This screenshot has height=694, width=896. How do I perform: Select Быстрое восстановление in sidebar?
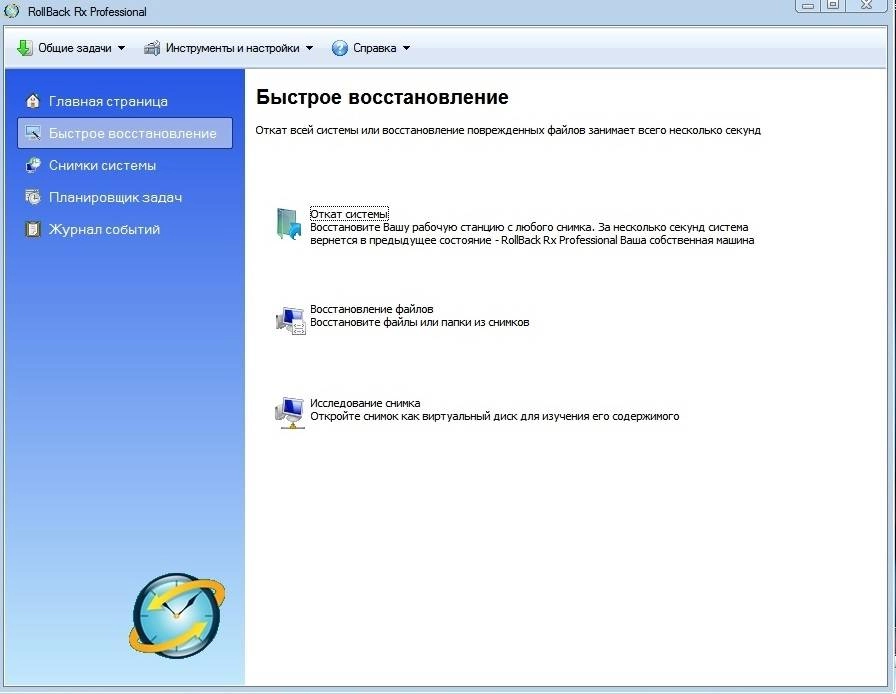coord(125,133)
